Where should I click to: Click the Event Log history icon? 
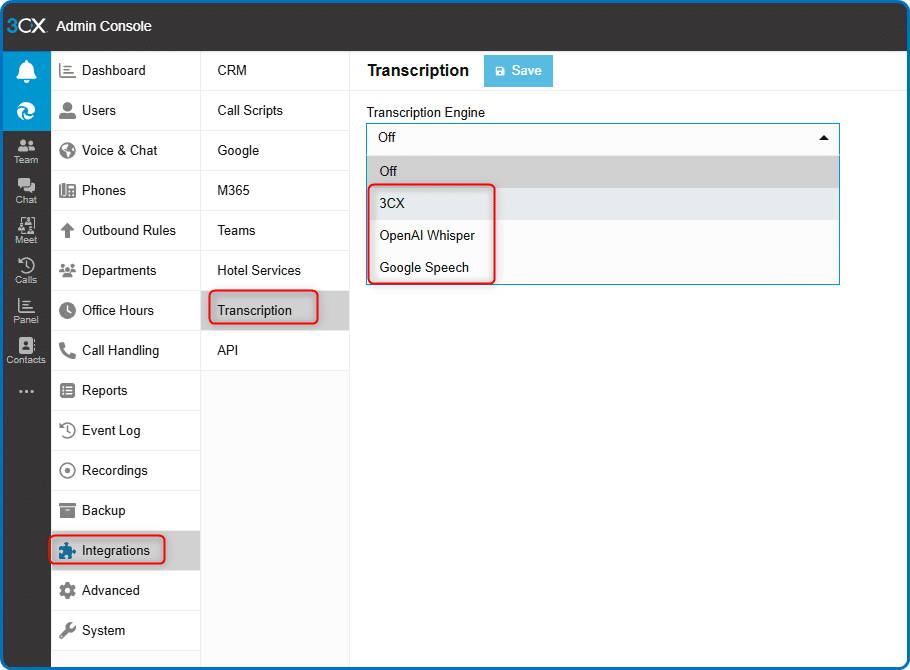tap(67, 430)
